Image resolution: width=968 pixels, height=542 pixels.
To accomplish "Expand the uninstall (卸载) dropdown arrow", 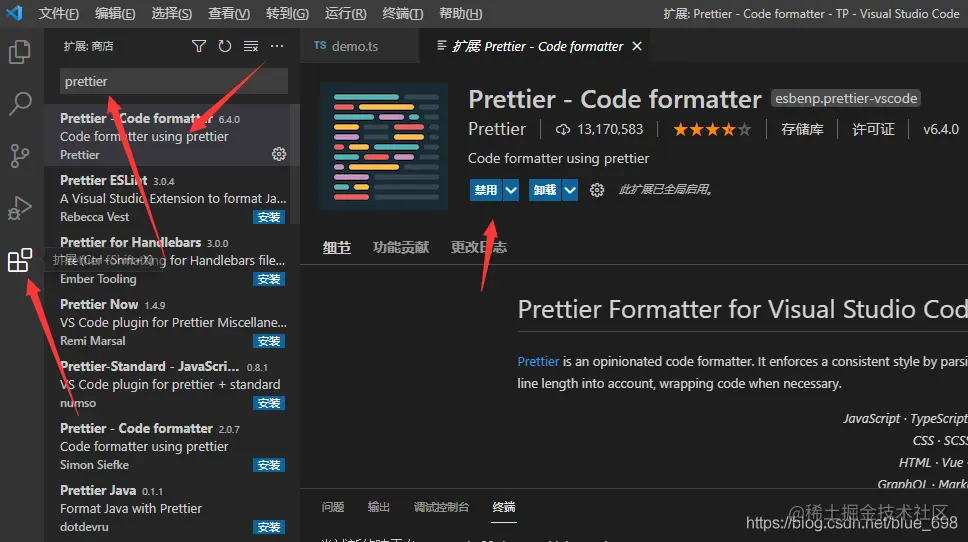I will 570,190.
